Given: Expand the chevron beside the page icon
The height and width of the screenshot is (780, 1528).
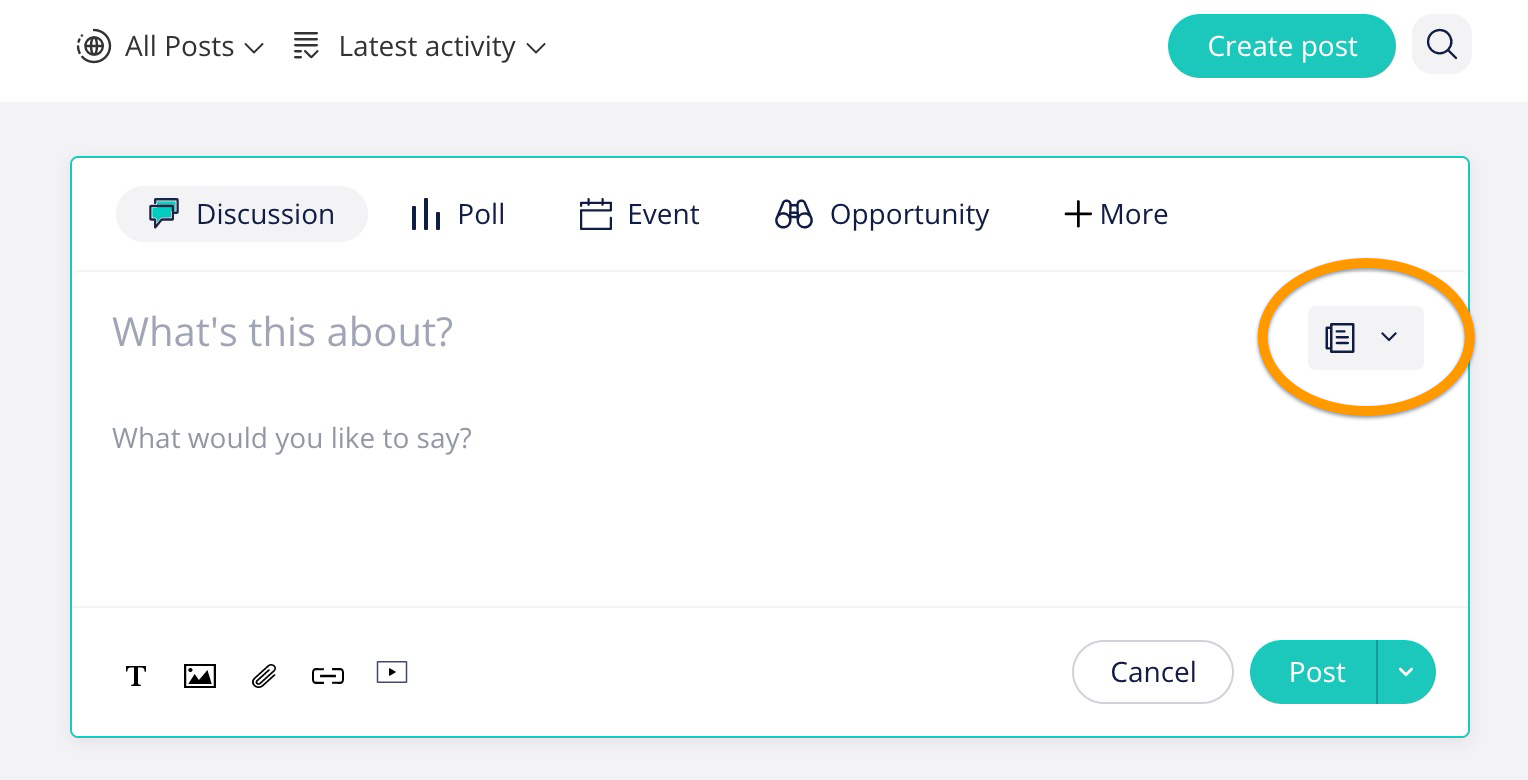Looking at the screenshot, I should coord(1389,337).
